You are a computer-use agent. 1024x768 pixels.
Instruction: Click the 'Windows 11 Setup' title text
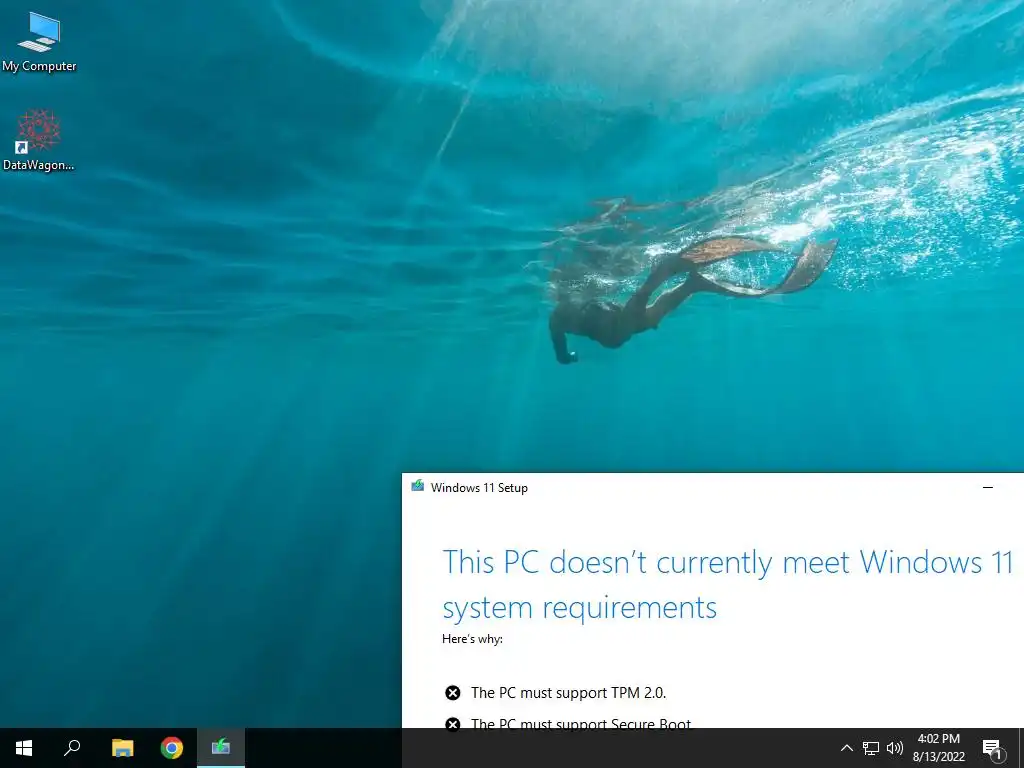tap(479, 488)
